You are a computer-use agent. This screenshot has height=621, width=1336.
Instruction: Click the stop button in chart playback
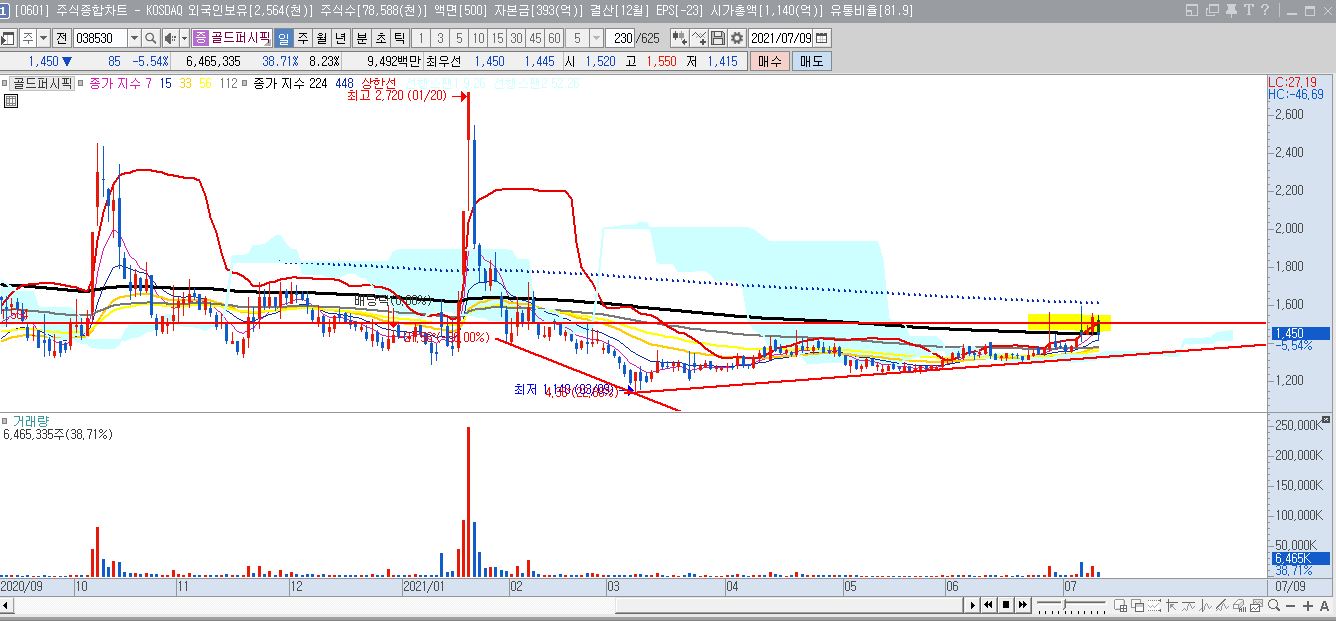(x=1006, y=605)
